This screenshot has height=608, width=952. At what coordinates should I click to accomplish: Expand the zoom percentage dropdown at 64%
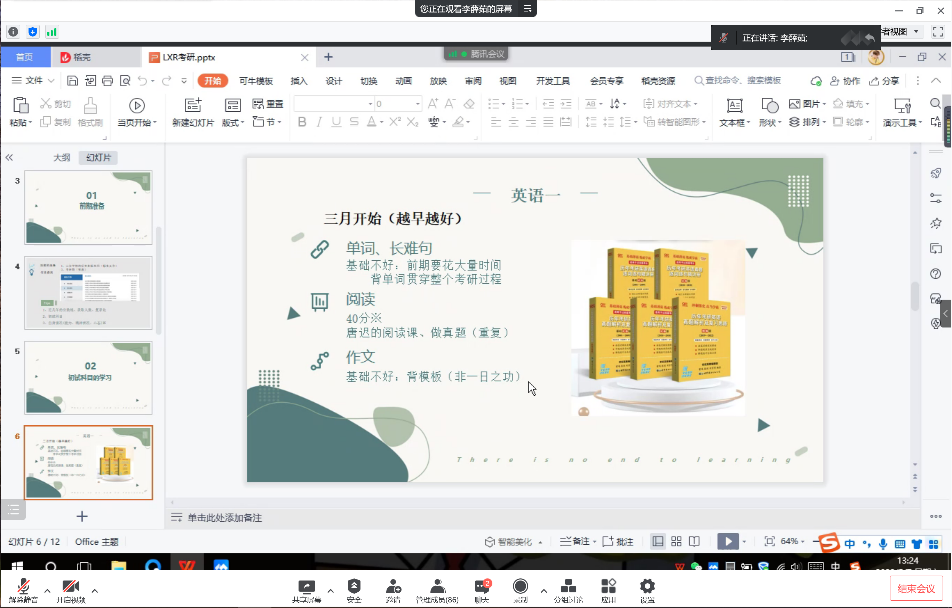click(x=805, y=541)
